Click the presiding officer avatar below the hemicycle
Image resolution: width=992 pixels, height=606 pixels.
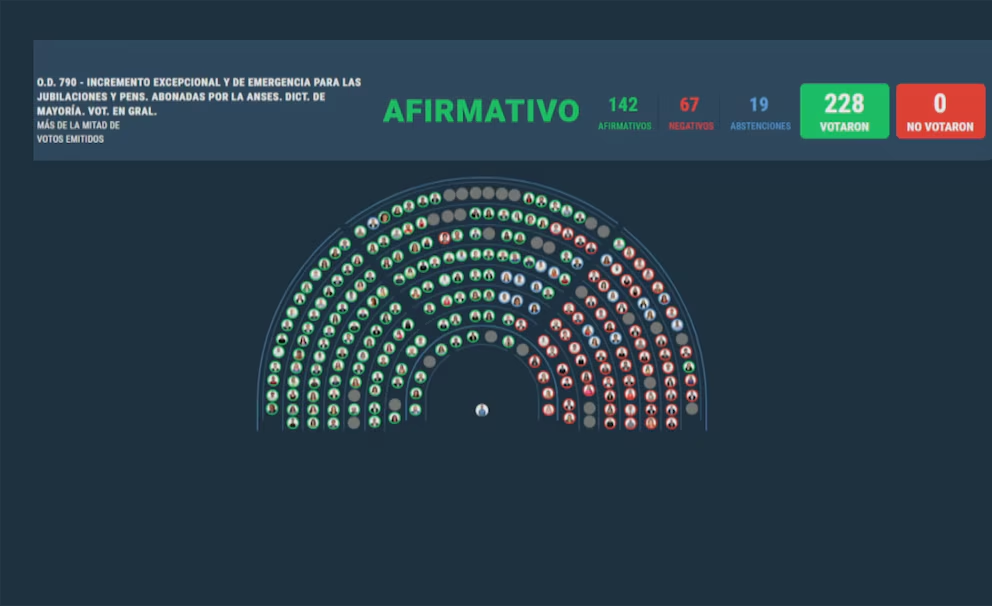(482, 410)
